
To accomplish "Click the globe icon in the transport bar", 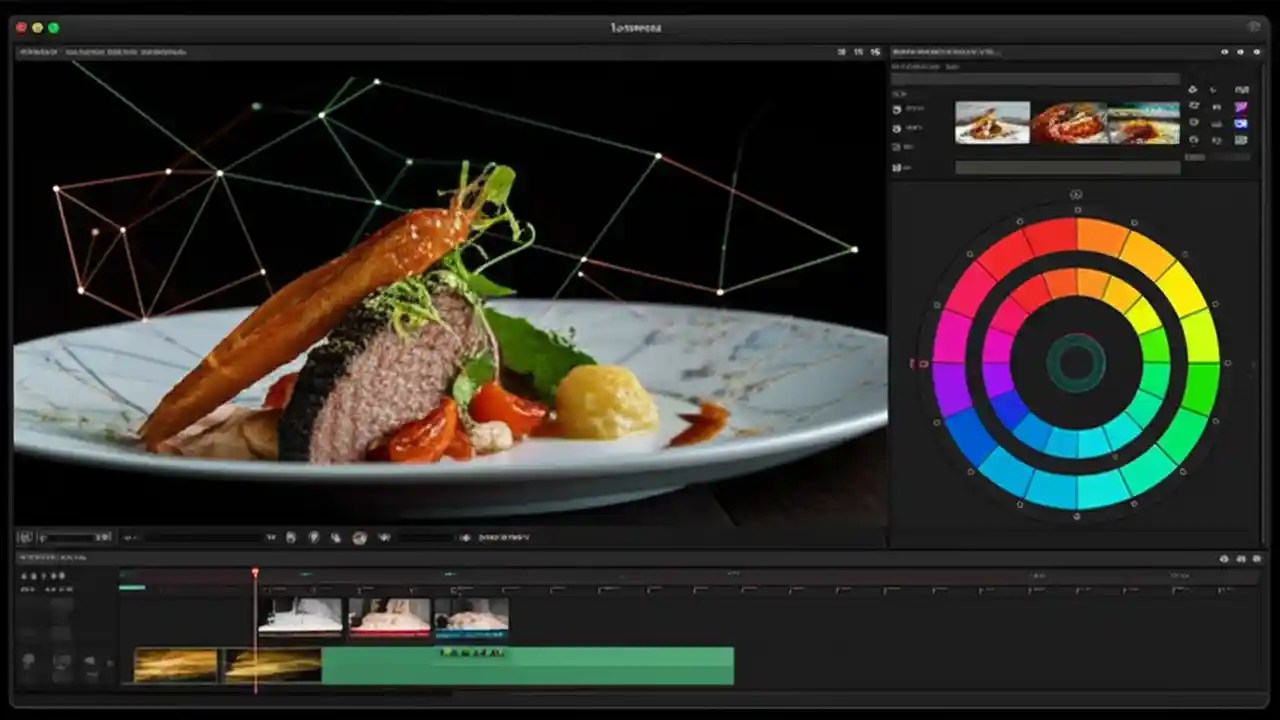I will pyautogui.click(x=360, y=537).
